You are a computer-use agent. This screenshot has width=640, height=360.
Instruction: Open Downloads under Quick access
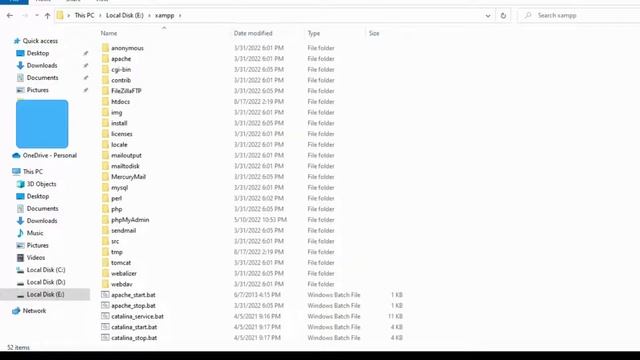tap(42, 65)
